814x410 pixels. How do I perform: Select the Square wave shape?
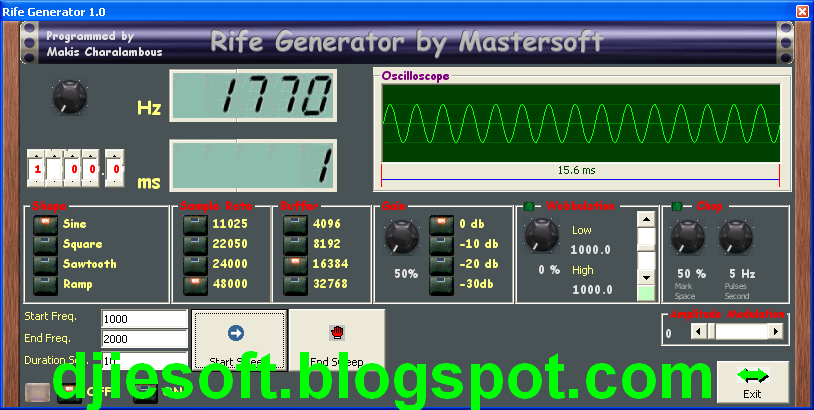click(x=45, y=245)
